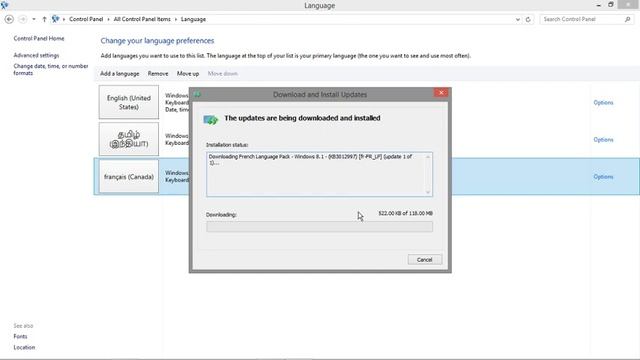Click the Downloading progress bar
Viewport: 640px width, 360px height.
pyautogui.click(x=319, y=227)
